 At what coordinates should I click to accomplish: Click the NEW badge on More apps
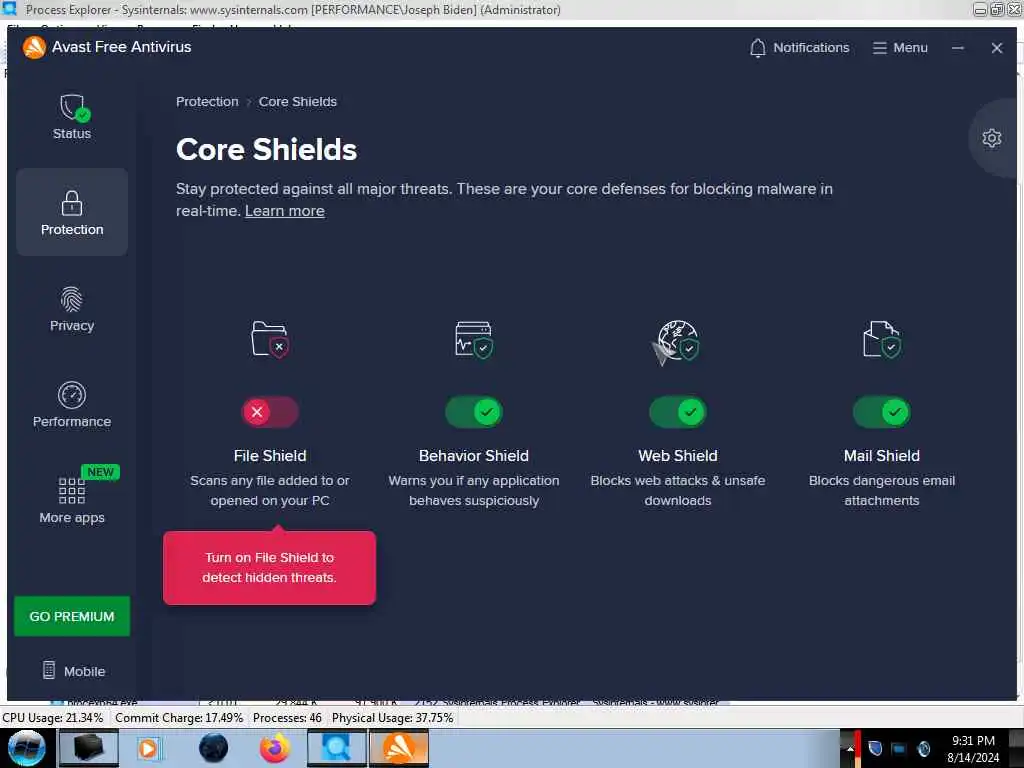(x=100, y=472)
